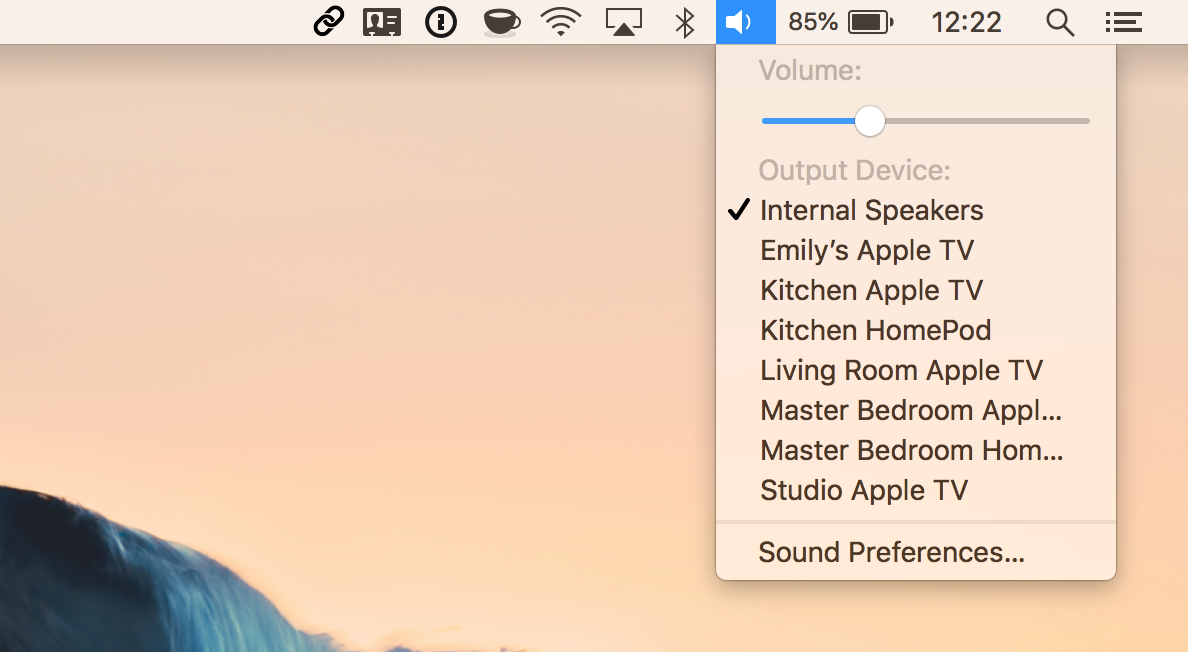The width and height of the screenshot is (1188, 652).
Task: Click the 12:22 clock
Action: [966, 21]
